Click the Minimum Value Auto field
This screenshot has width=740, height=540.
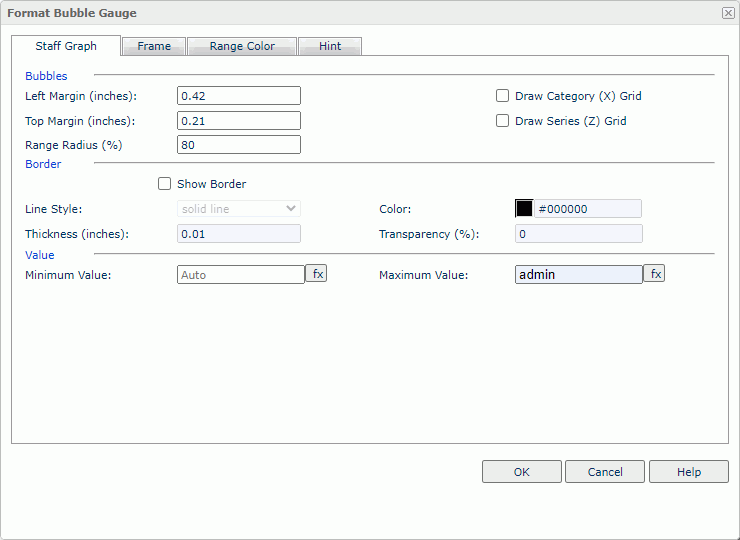[241, 274]
